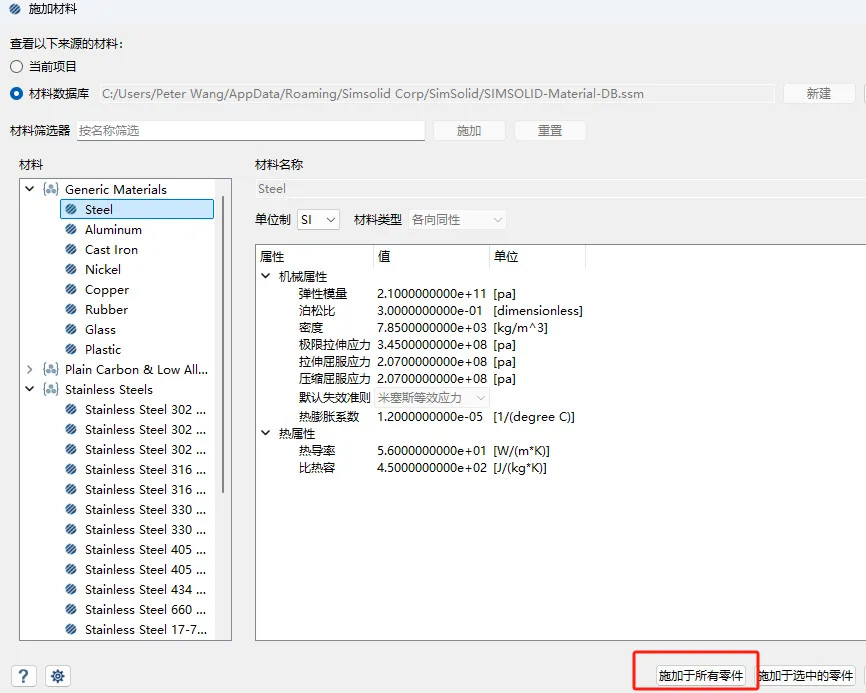Select Plastic in material tree
This screenshot has width=866, height=693.
pyautogui.click(x=103, y=349)
